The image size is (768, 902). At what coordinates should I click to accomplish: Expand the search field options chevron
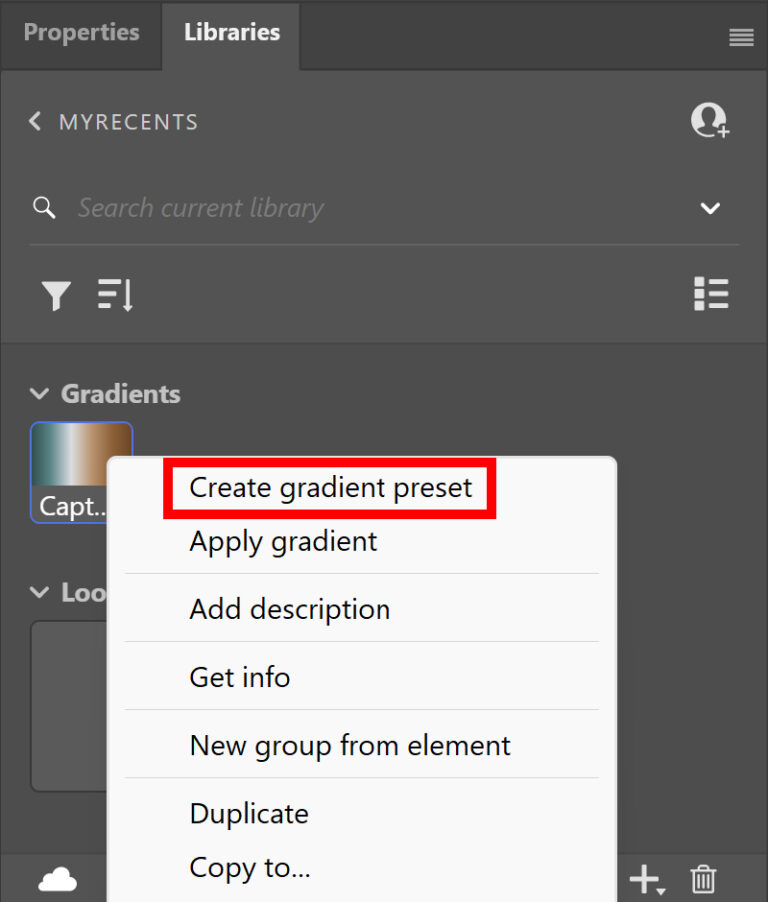point(710,208)
